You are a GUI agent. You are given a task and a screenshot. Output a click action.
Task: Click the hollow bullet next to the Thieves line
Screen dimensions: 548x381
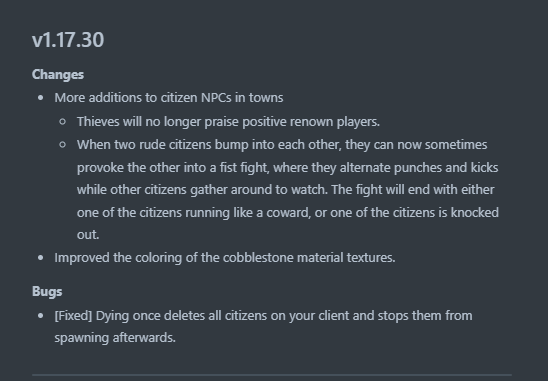pos(63,122)
